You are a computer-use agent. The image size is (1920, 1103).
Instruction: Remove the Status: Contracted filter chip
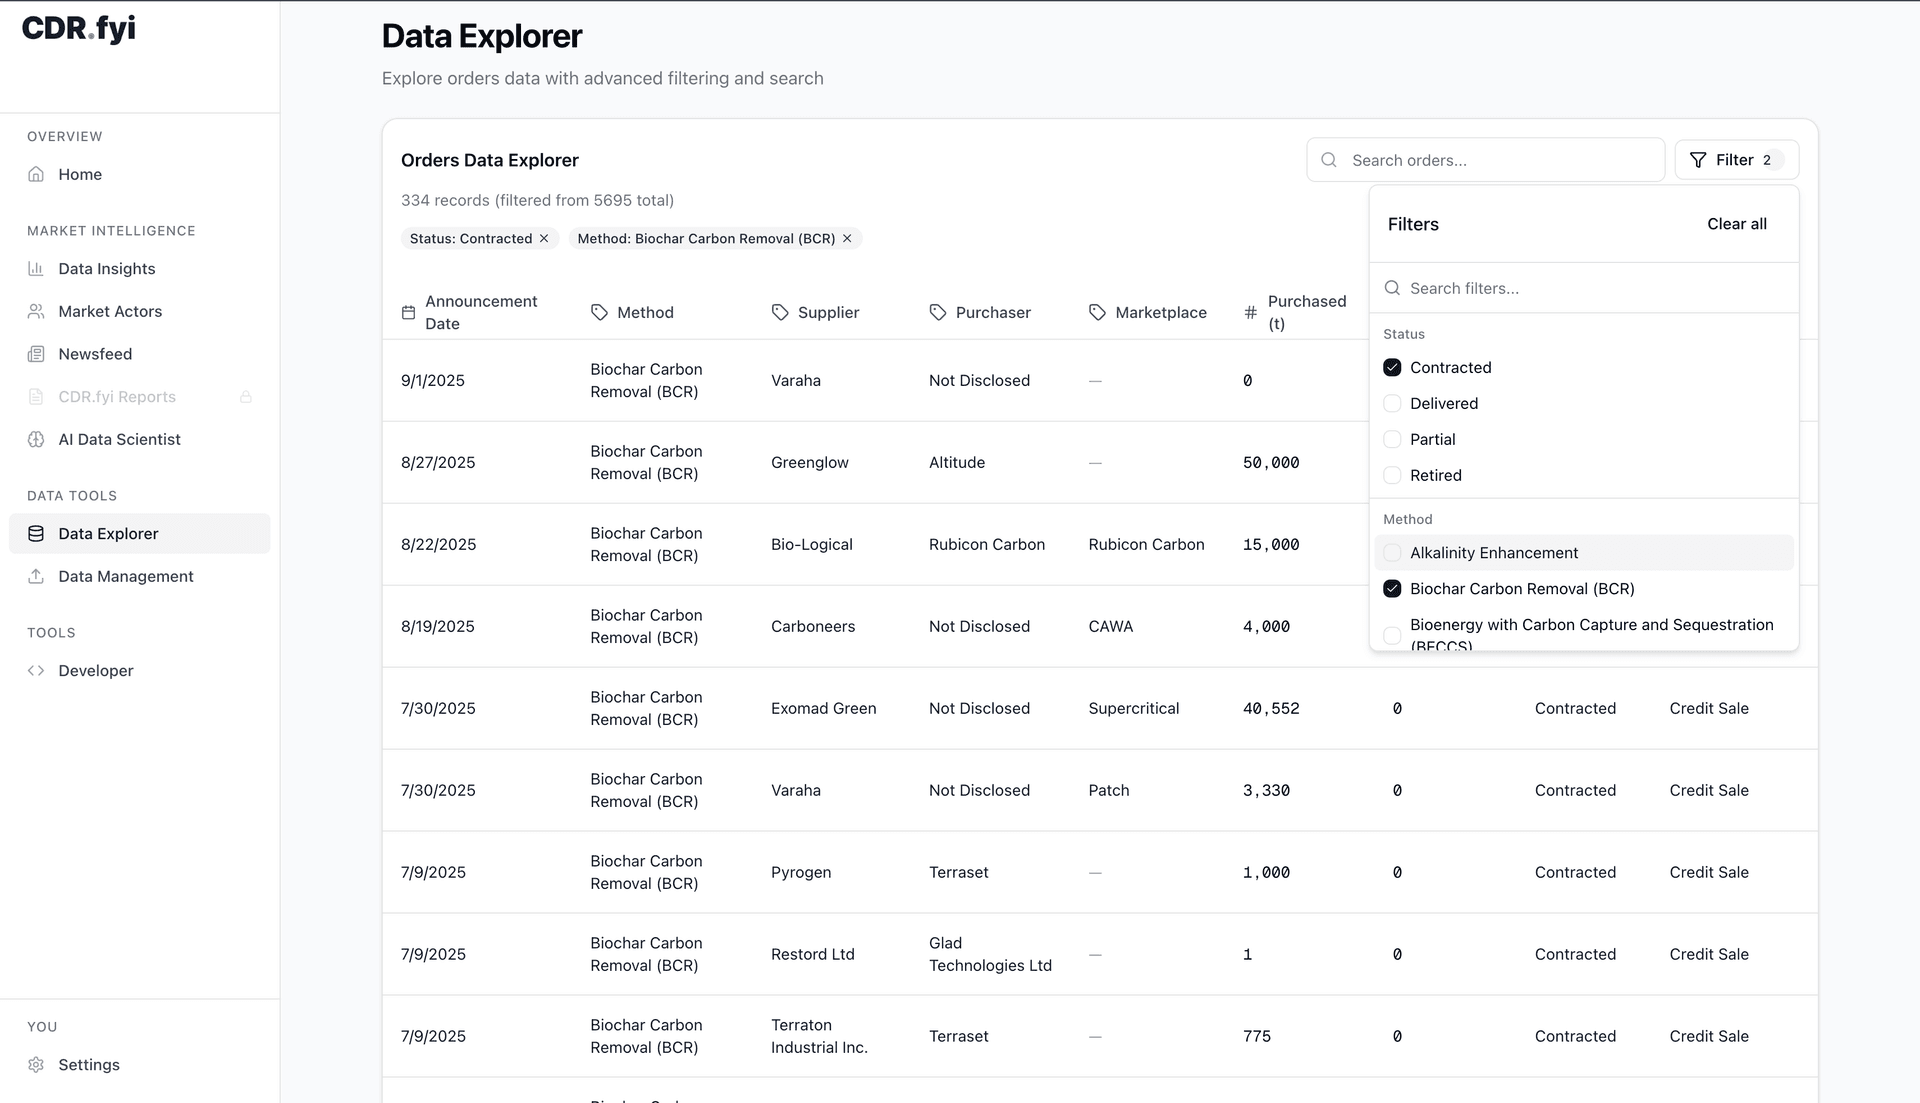click(544, 238)
